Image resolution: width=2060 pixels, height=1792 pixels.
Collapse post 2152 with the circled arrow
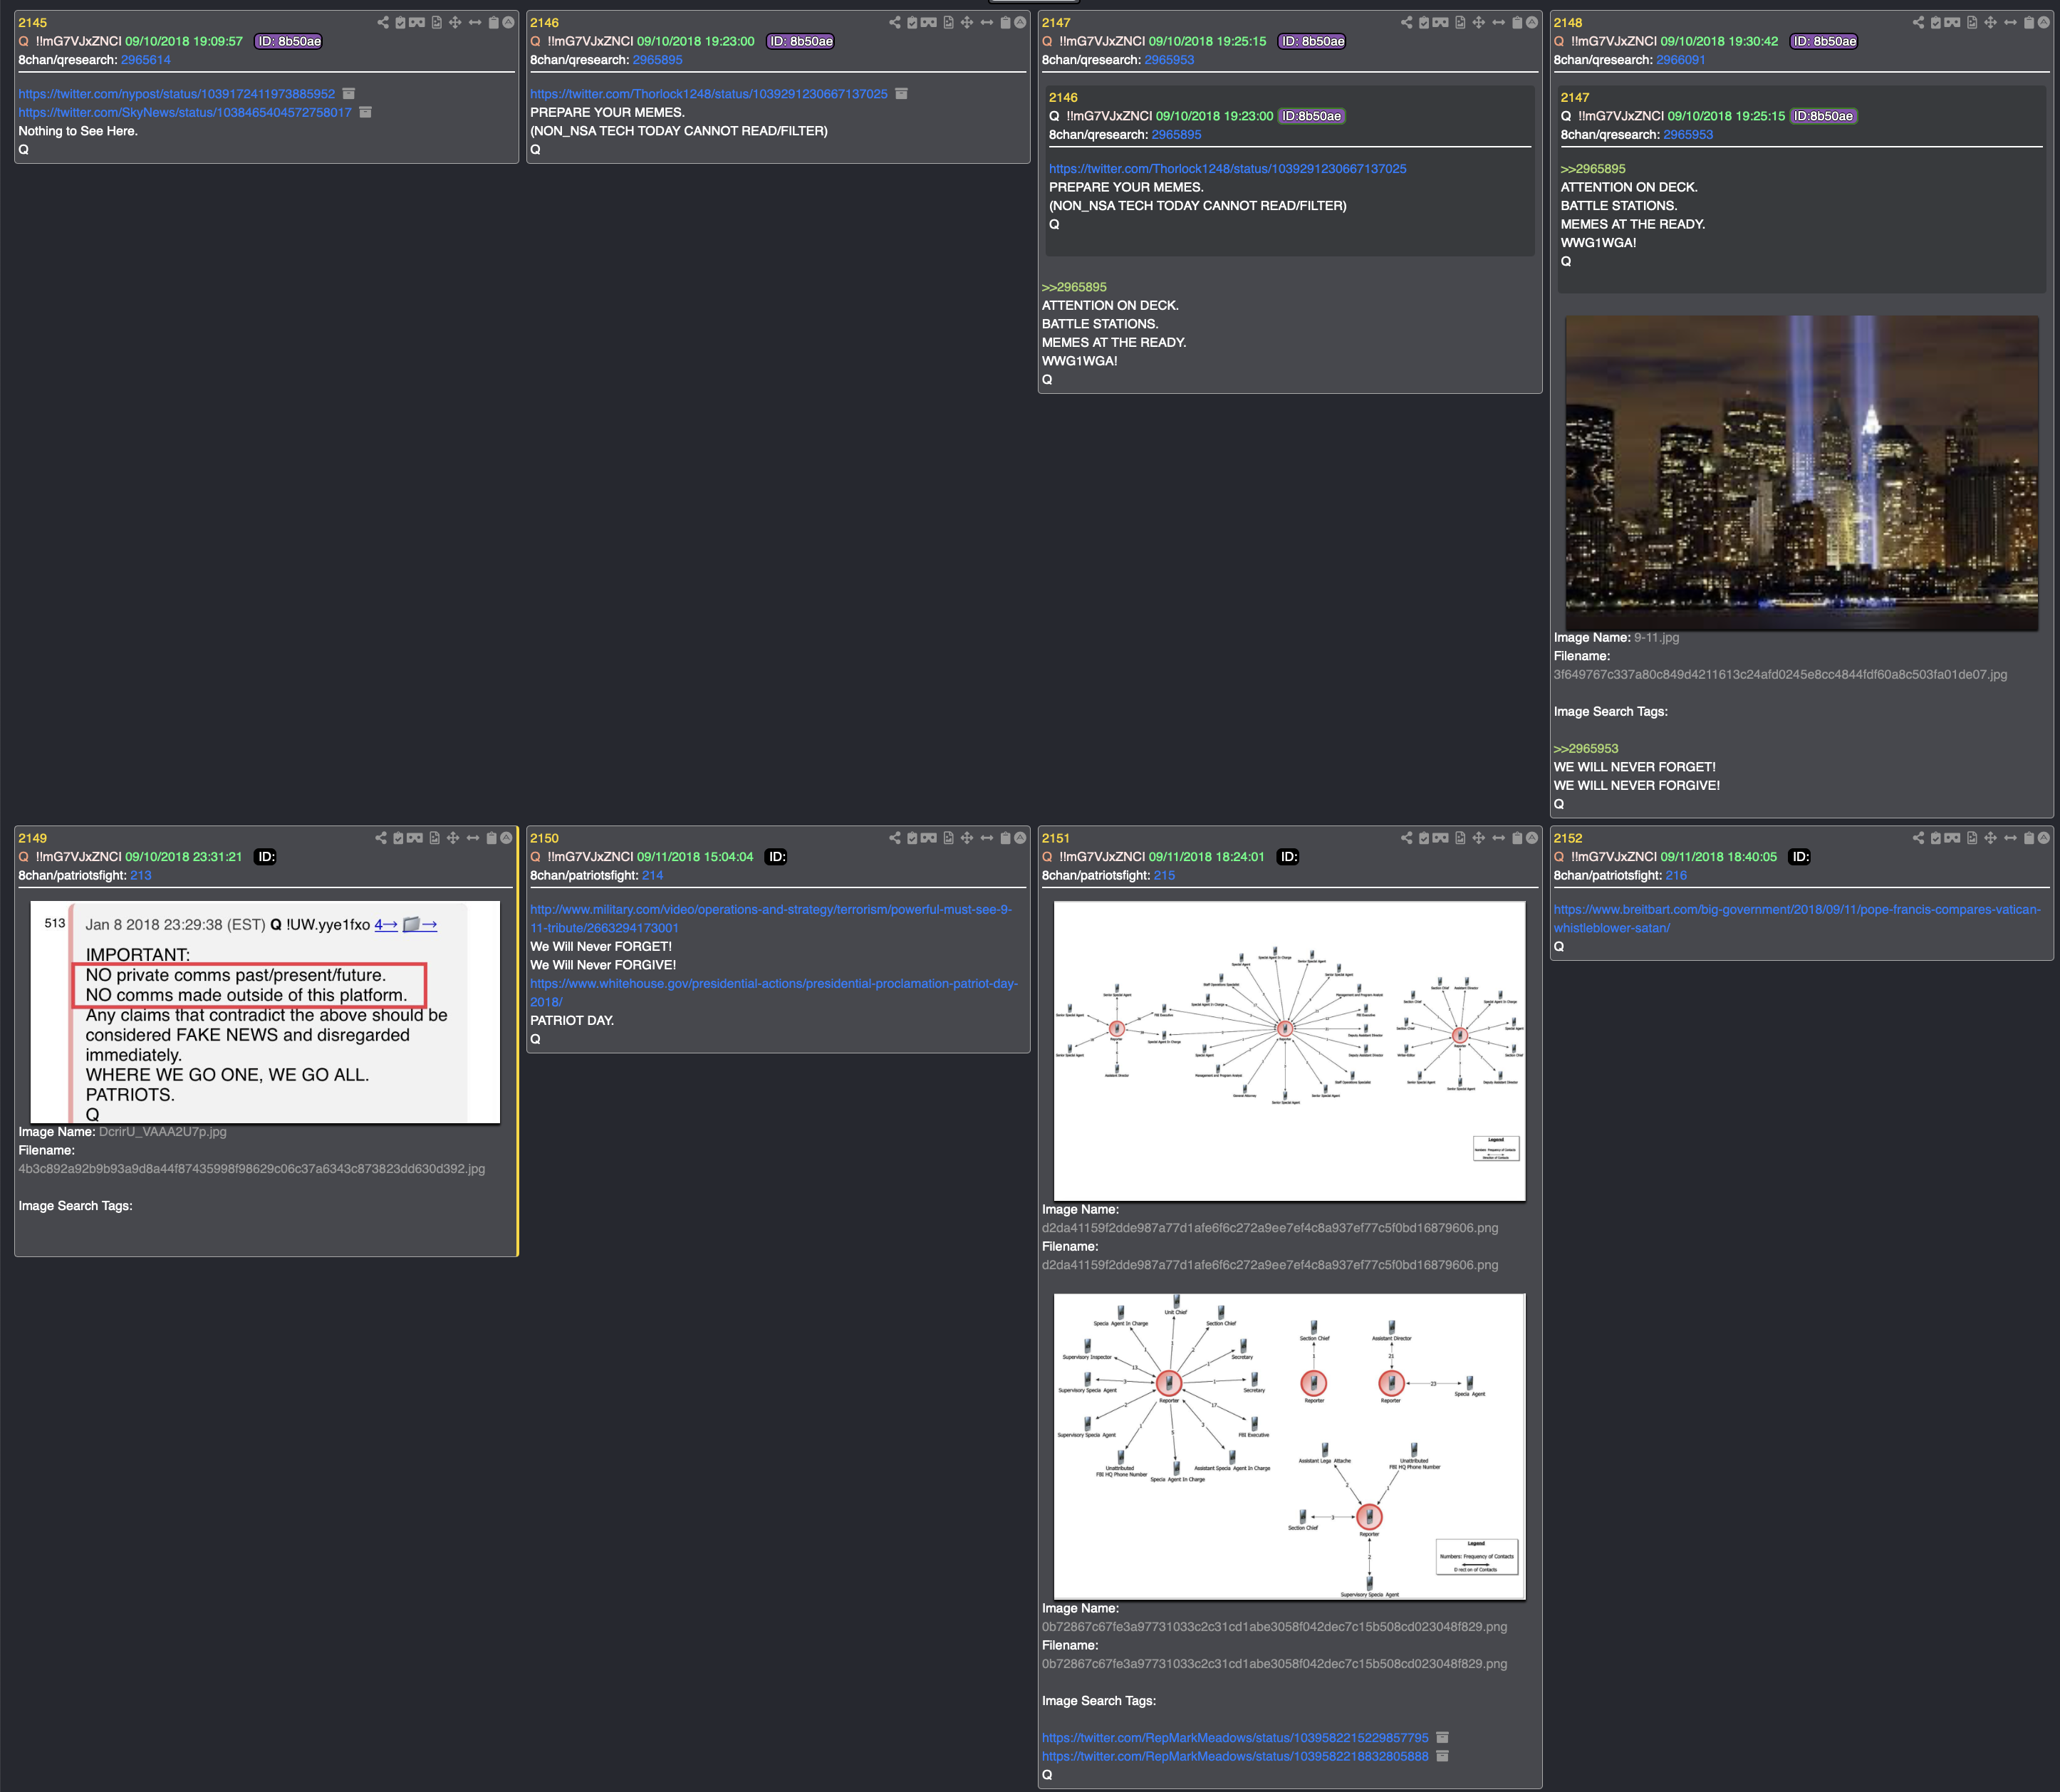(2044, 838)
